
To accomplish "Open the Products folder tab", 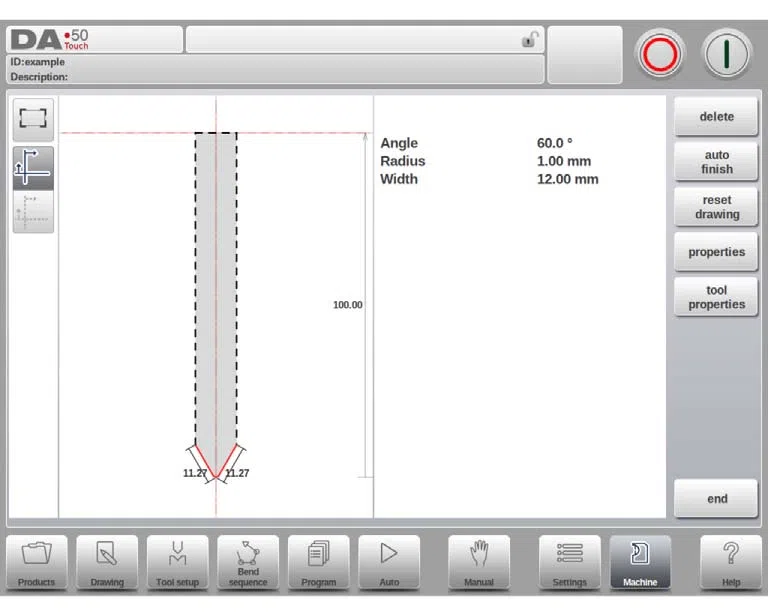I will coord(37,562).
